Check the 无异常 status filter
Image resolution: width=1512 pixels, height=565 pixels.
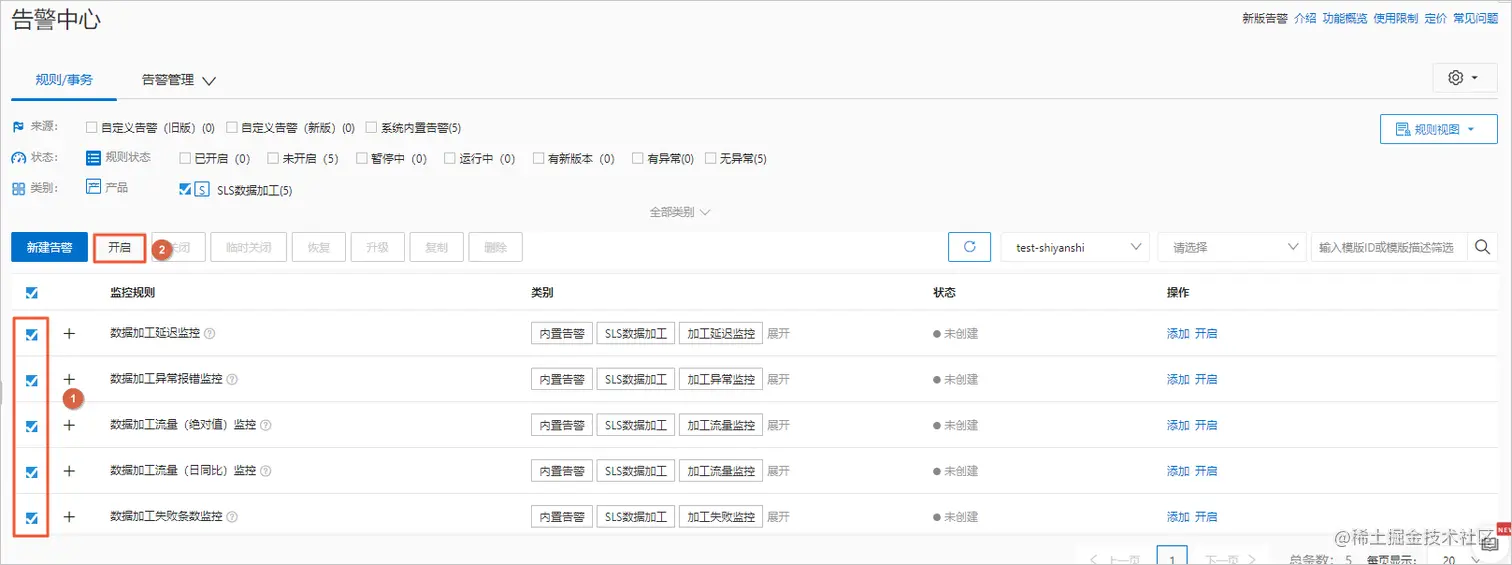coord(711,158)
